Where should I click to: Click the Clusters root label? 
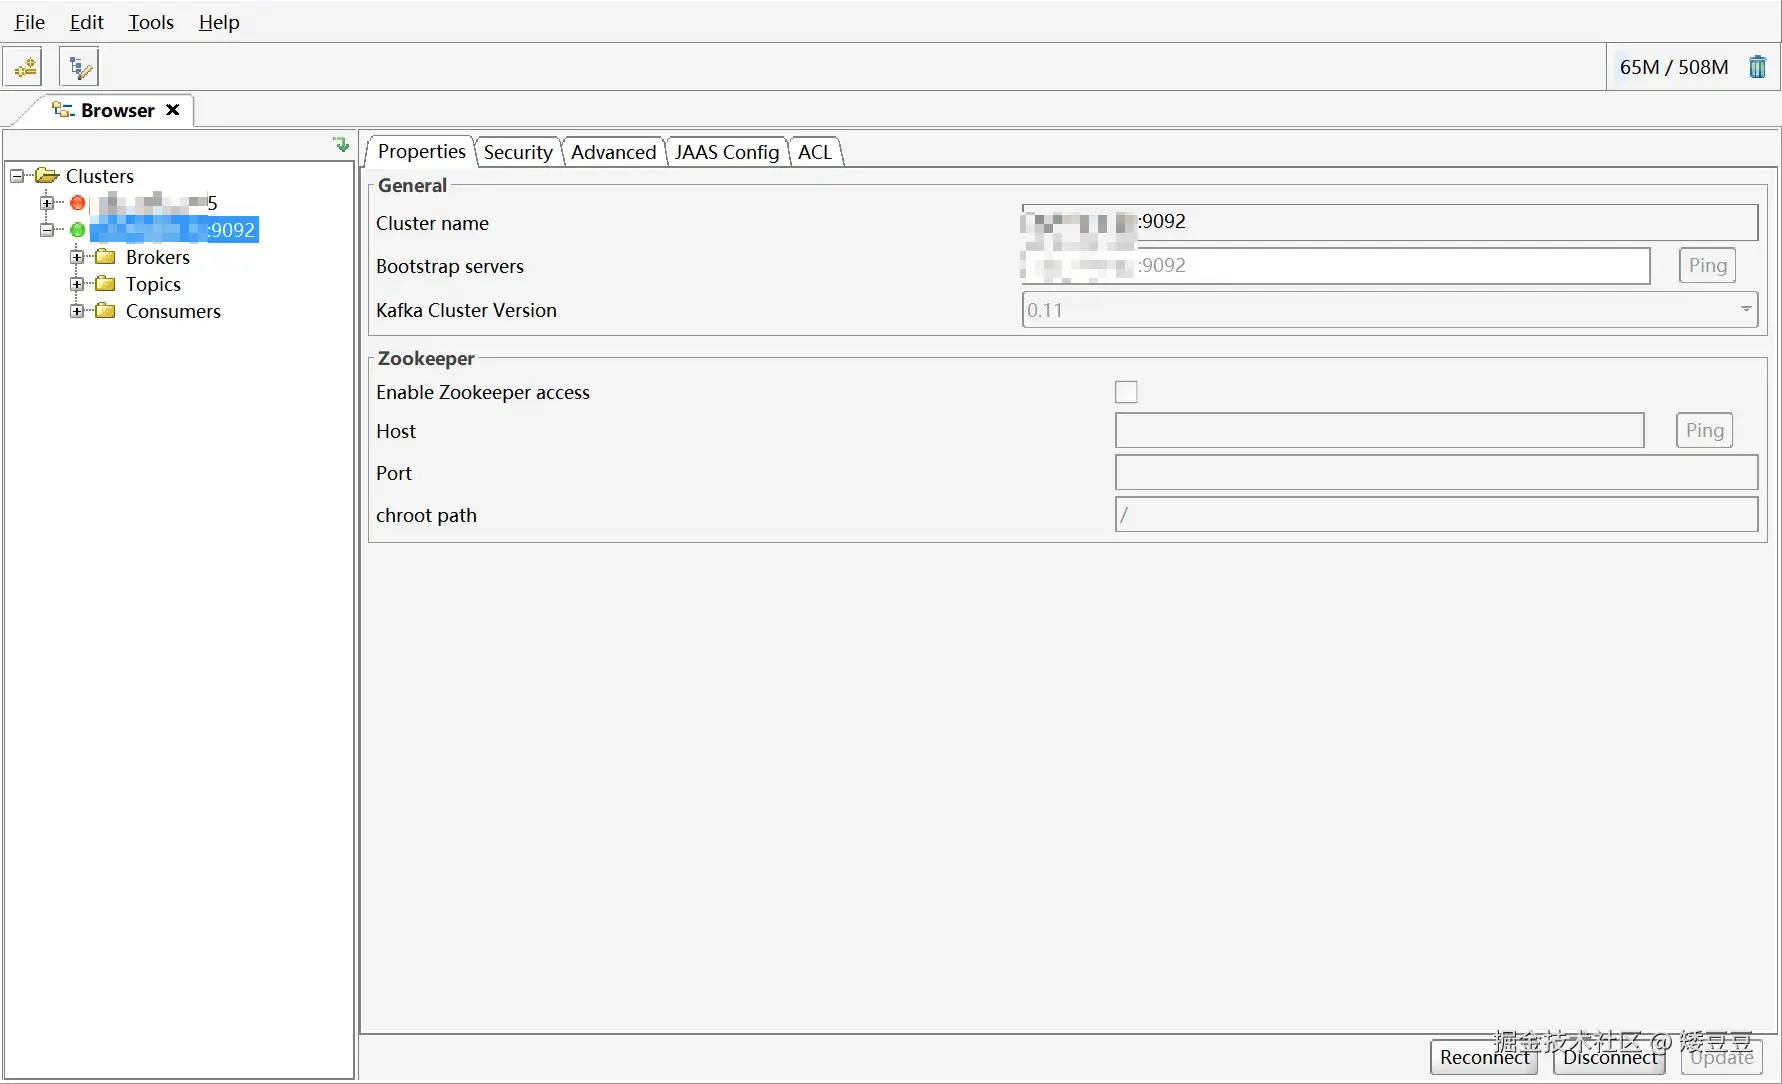[100, 176]
